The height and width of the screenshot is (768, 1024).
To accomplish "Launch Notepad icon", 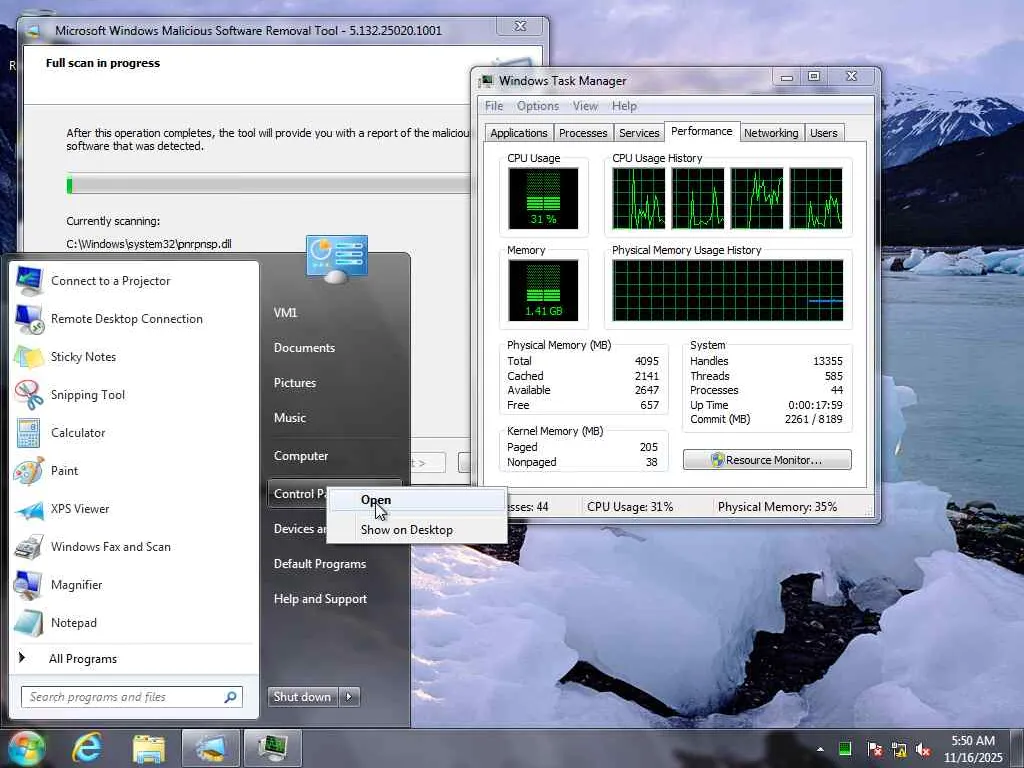I will (x=29, y=622).
